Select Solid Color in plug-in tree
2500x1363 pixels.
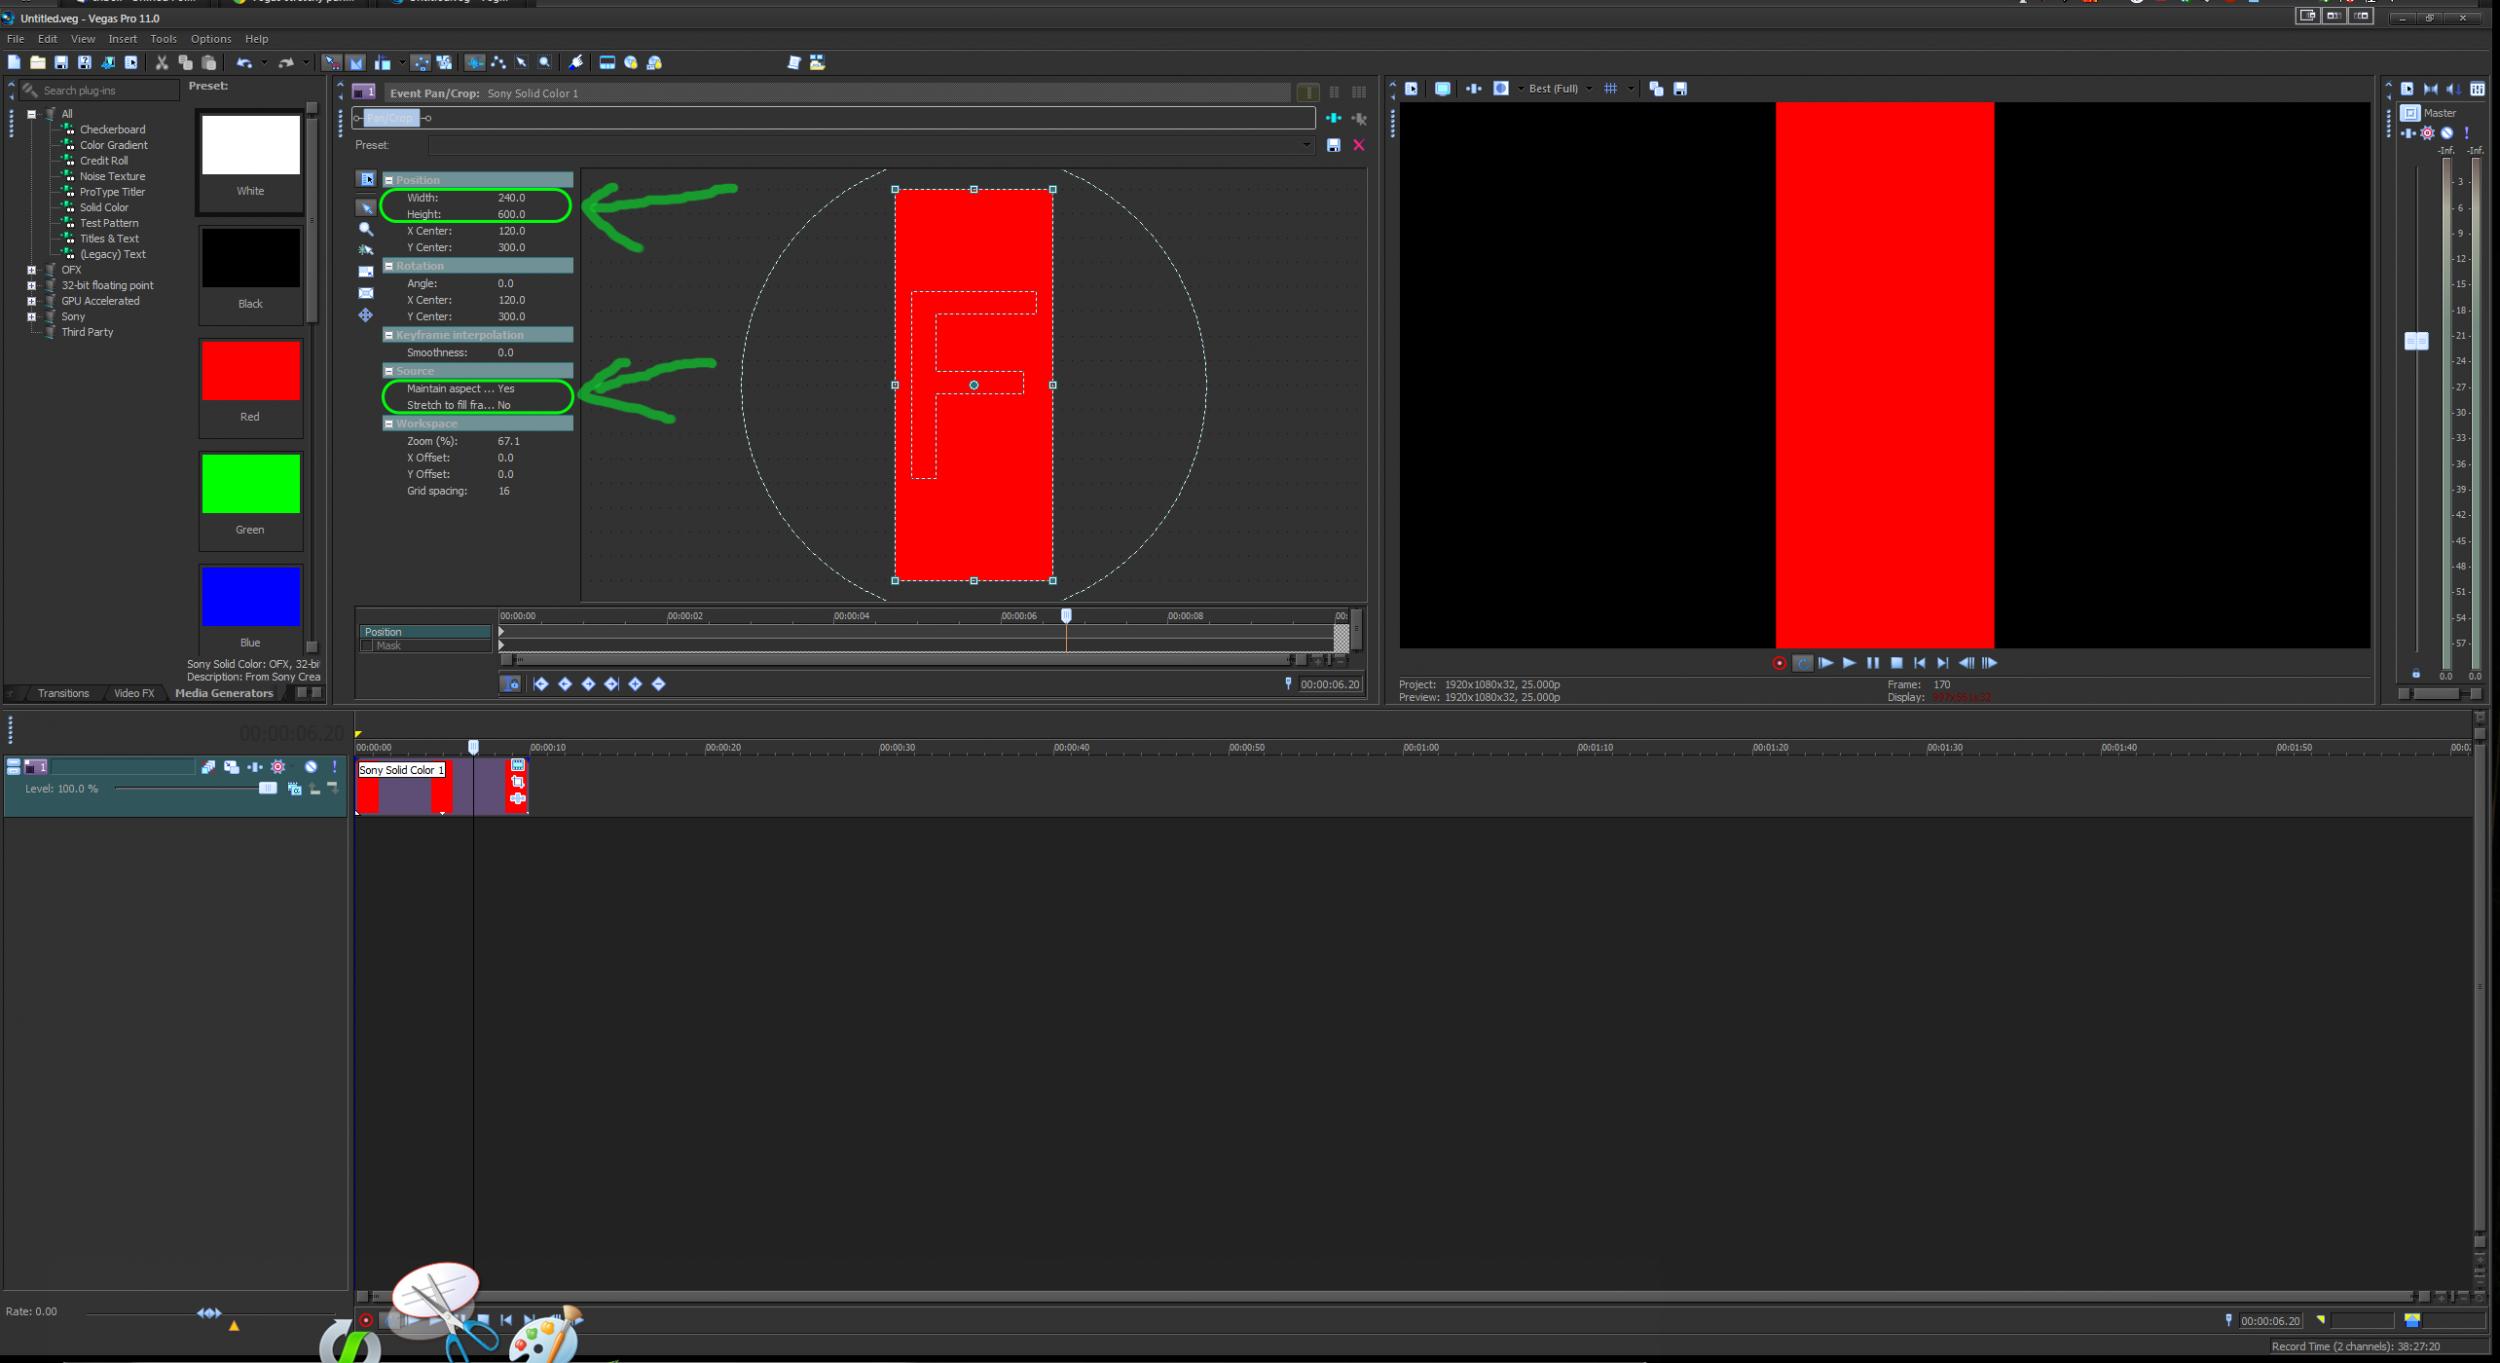point(104,207)
